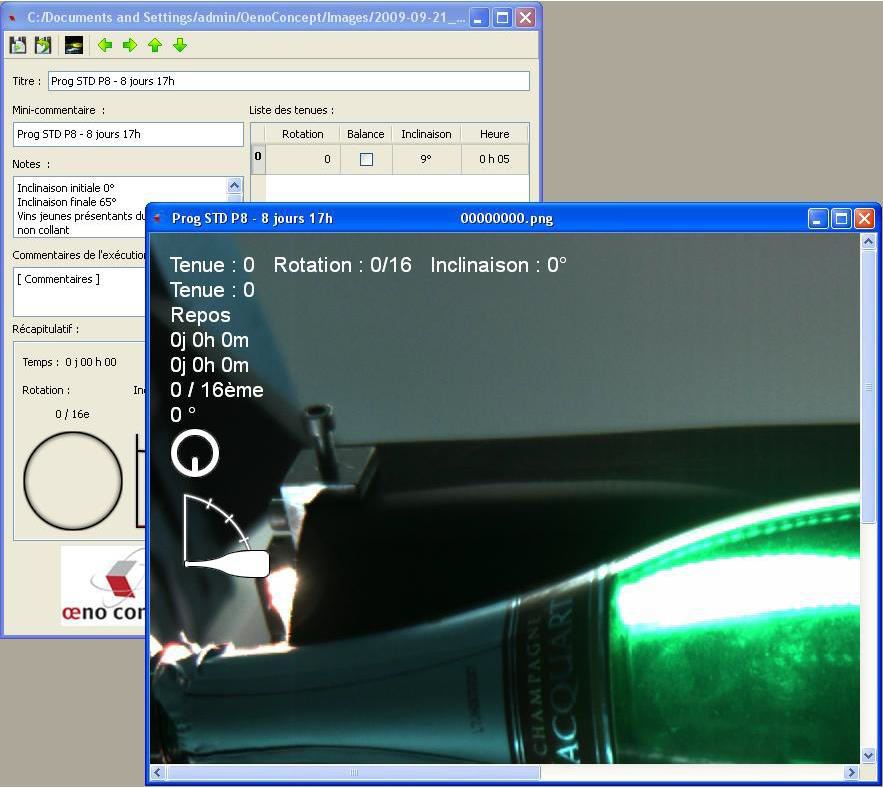Maximize the Prog STD P8 image window
Viewport: 883px width, 788px height.
click(841, 219)
